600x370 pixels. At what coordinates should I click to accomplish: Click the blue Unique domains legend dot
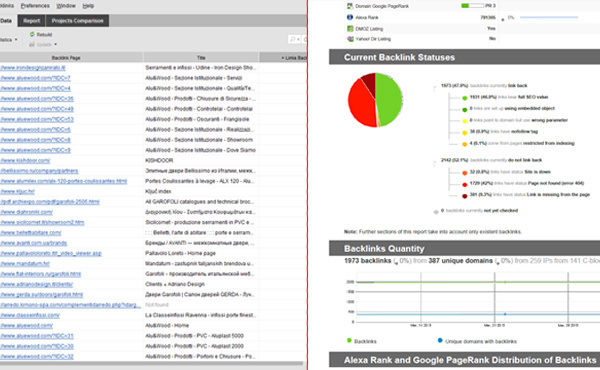tap(440, 340)
